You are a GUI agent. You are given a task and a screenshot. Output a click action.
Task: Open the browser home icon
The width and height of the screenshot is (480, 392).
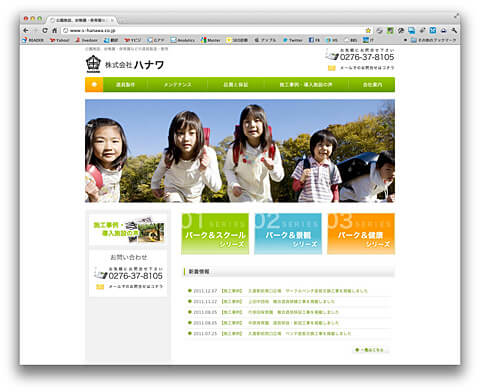coord(54,30)
